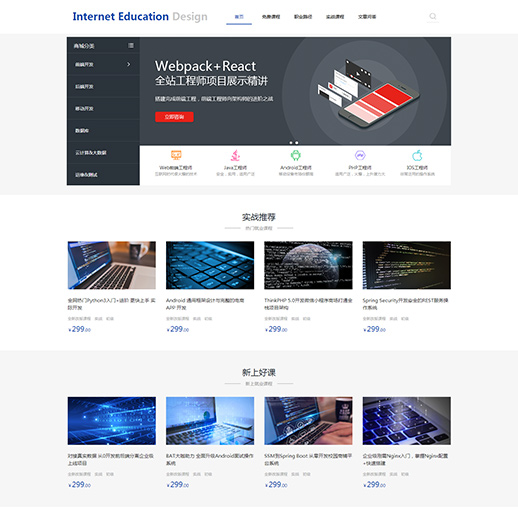The width and height of the screenshot is (518, 522).
Task: Open the Python3 course laptop thumbnail
Action: [112, 265]
